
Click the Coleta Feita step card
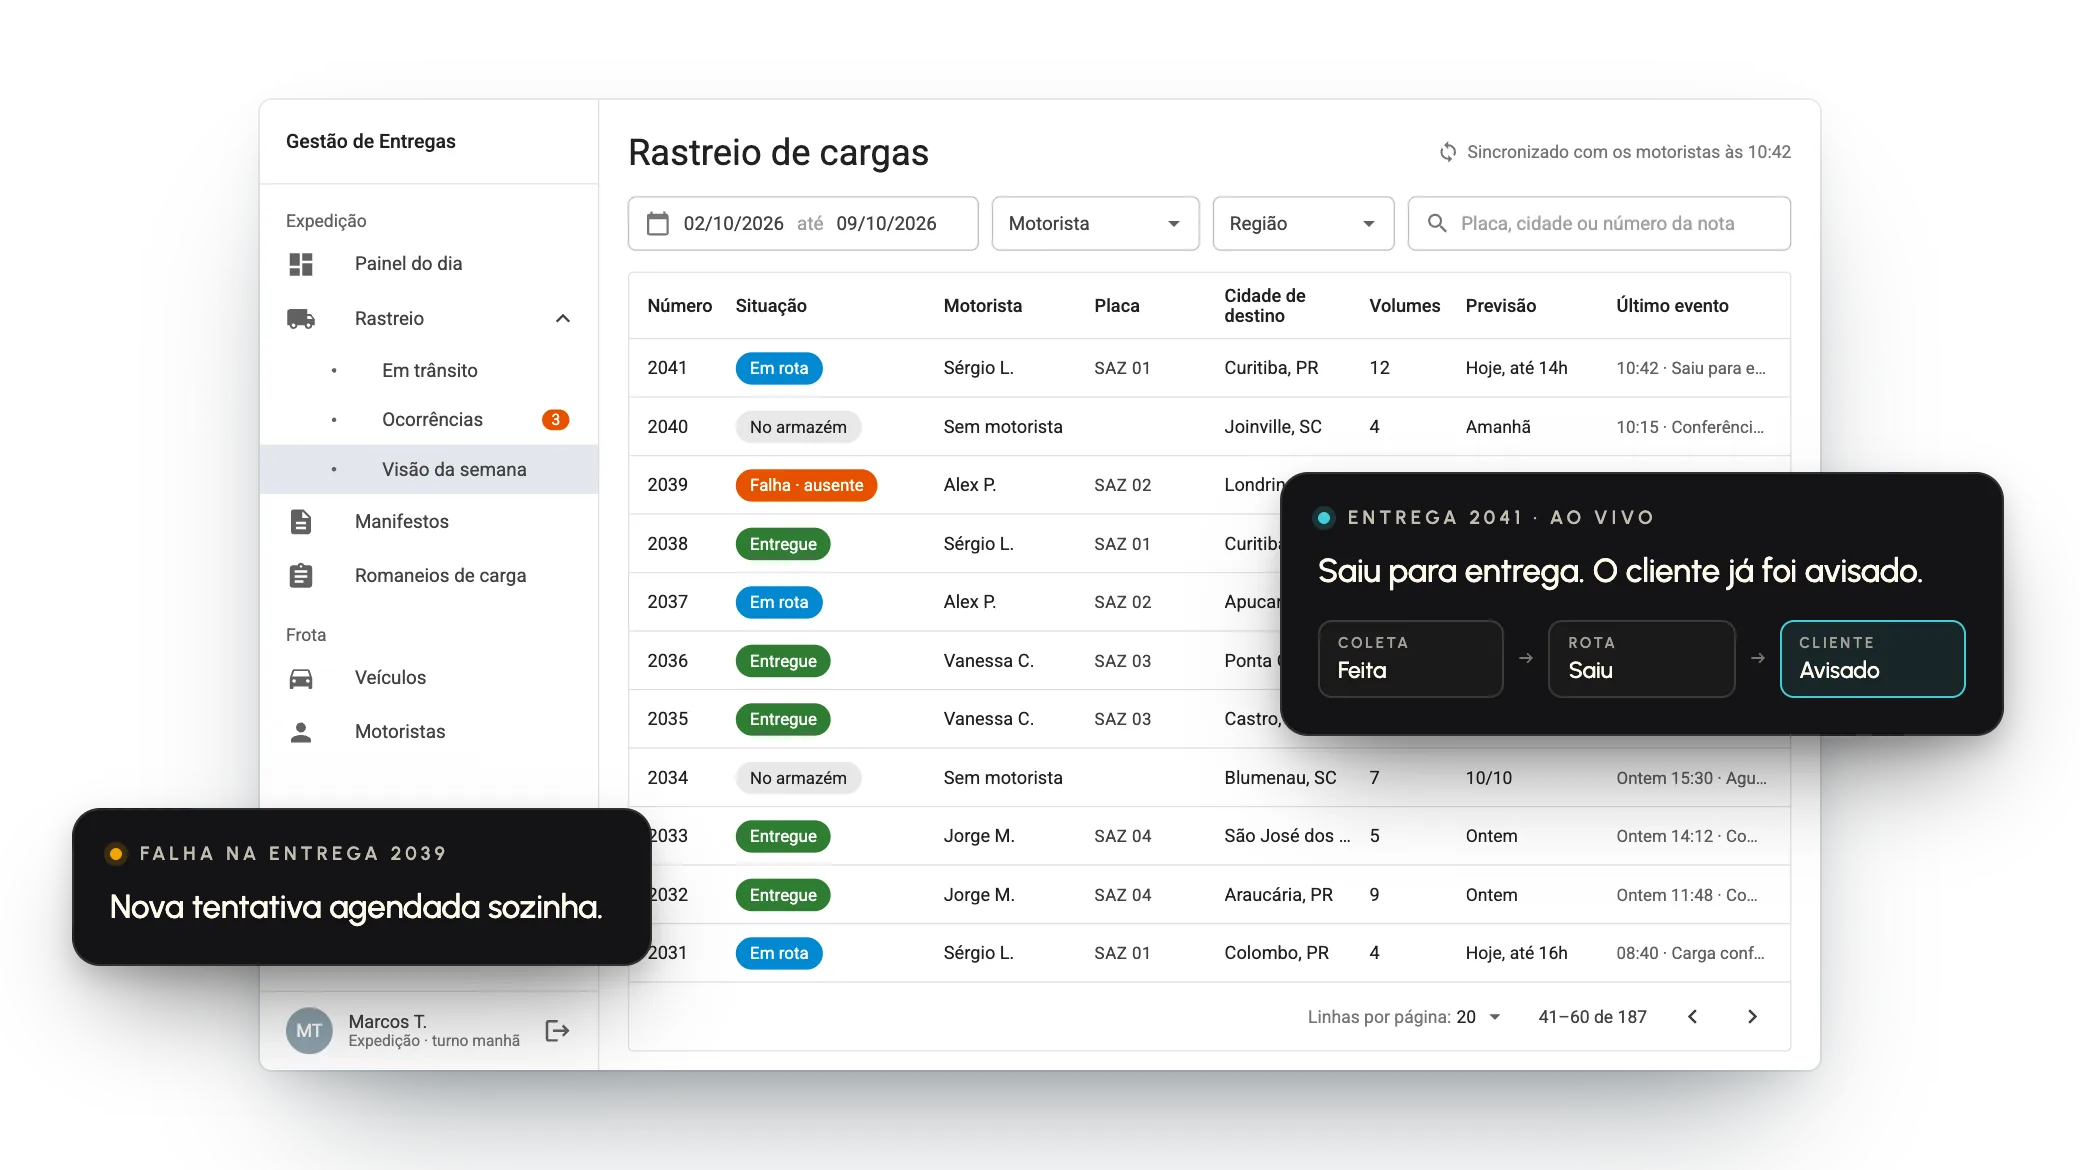pyautogui.click(x=1410, y=659)
